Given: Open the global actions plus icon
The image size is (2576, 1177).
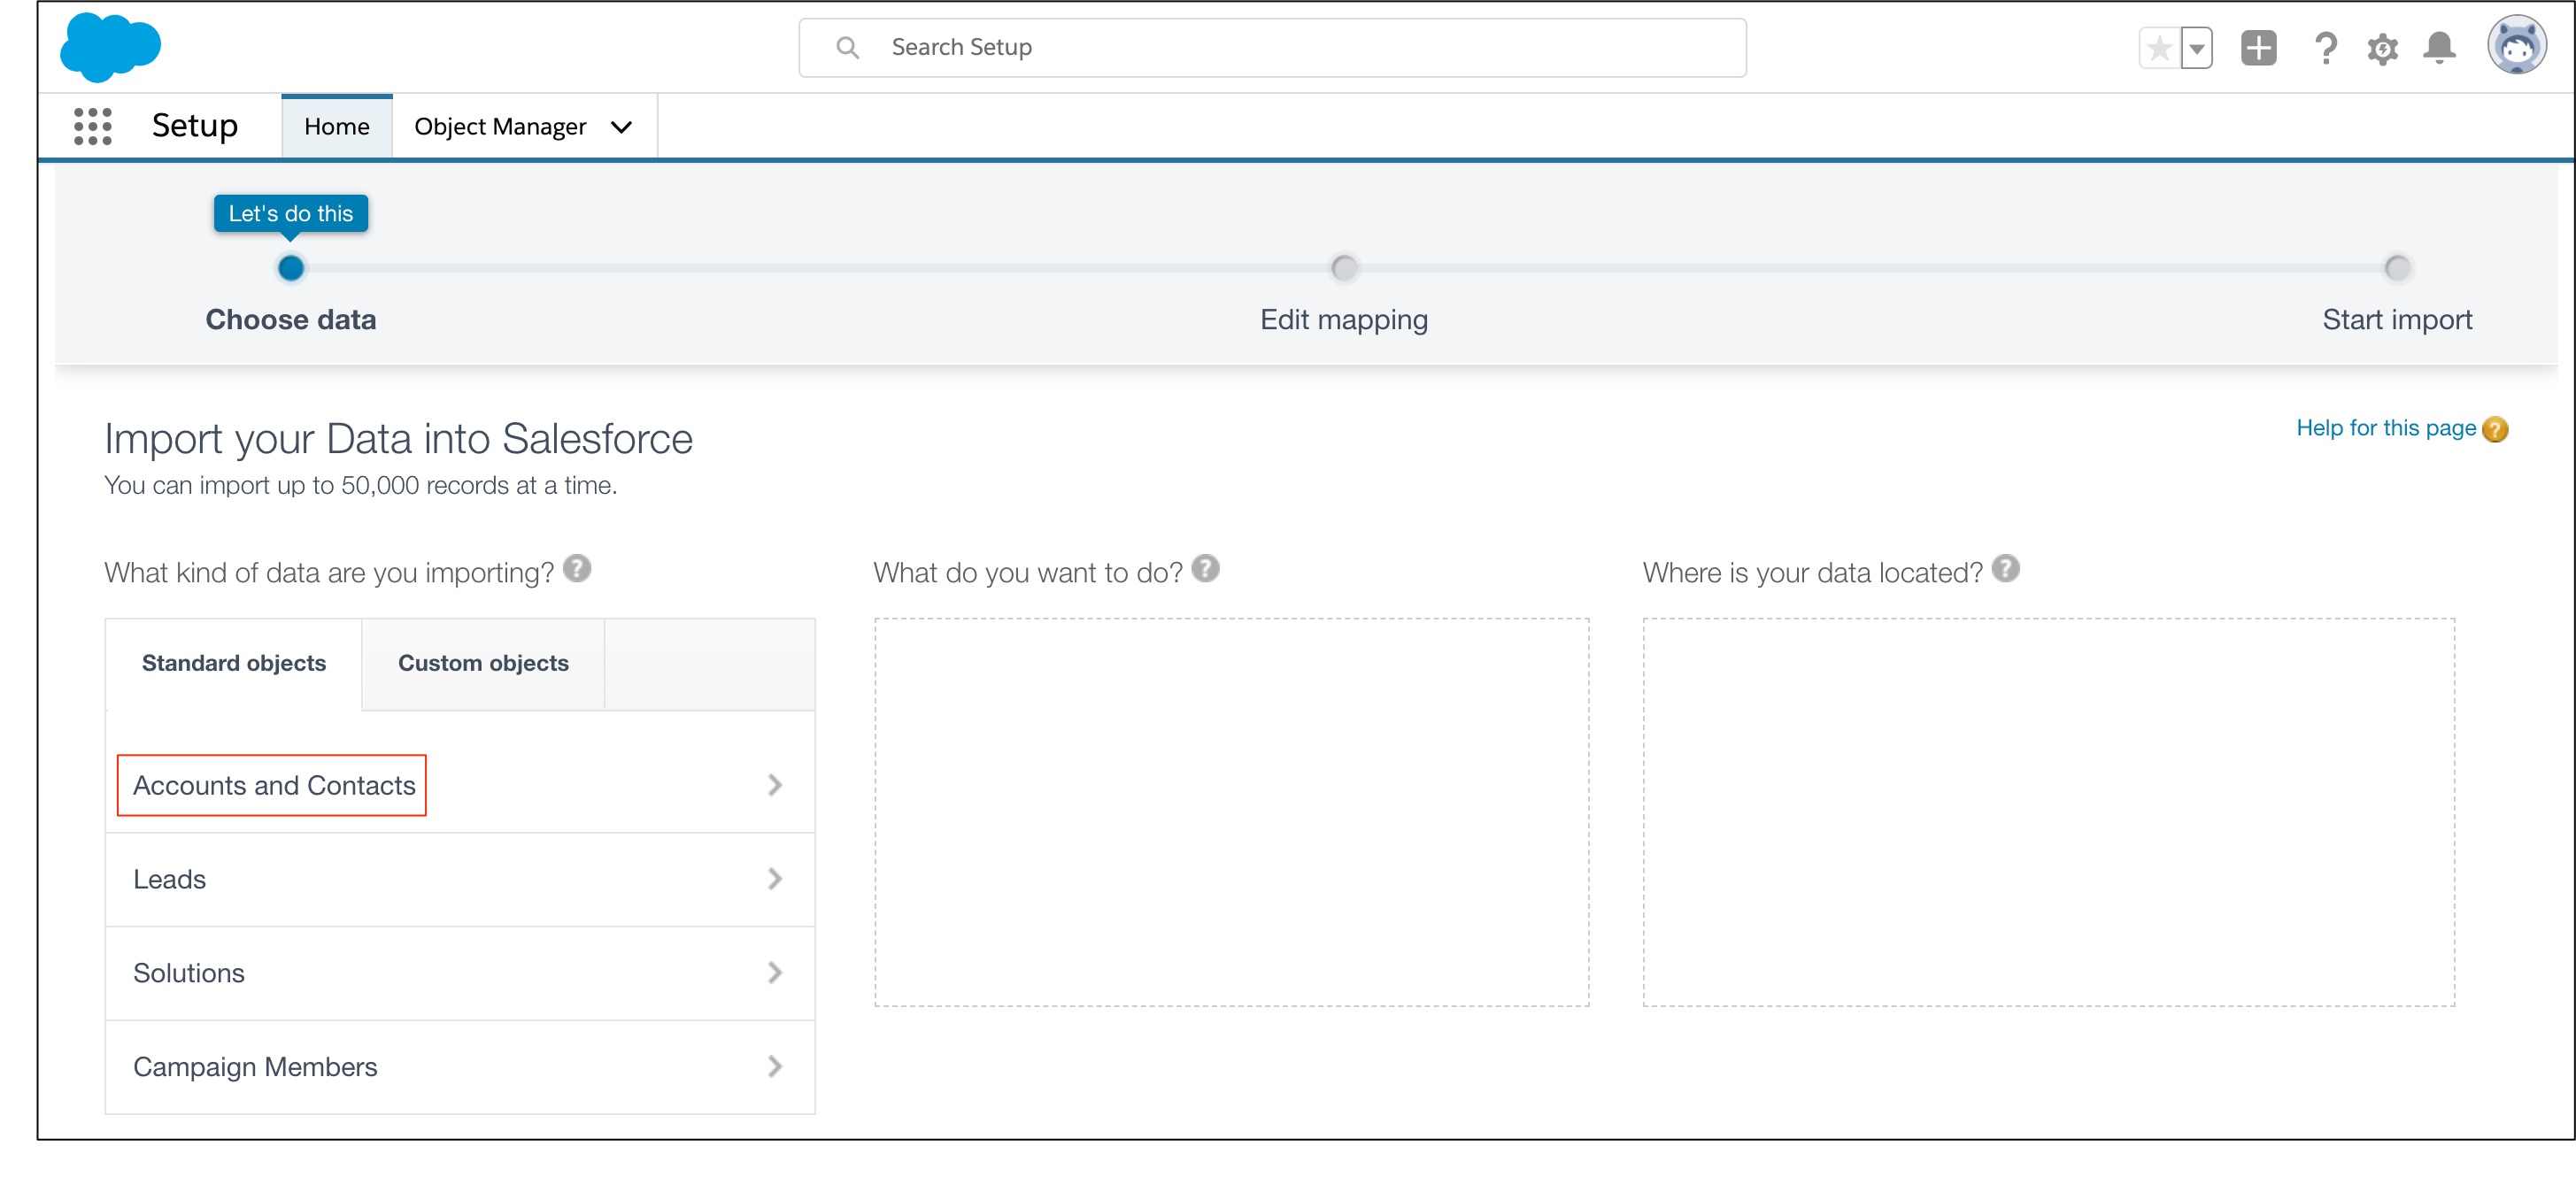Looking at the screenshot, I should 2258,48.
